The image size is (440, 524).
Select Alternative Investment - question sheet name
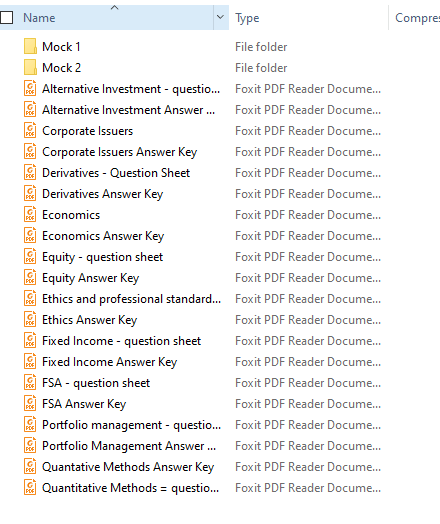(131, 89)
